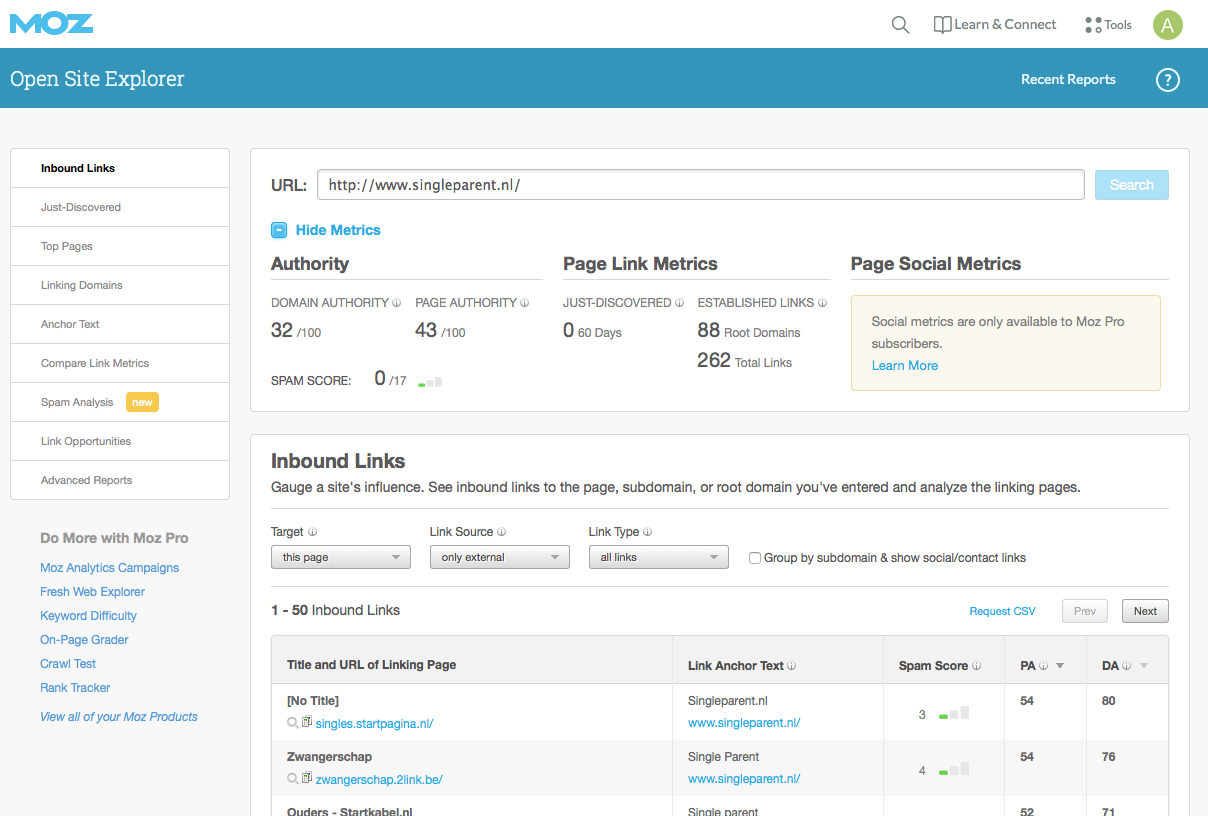Screen dimensions: 1208x816
Task: Open Advanced Reports in sidebar
Action: coord(120,480)
